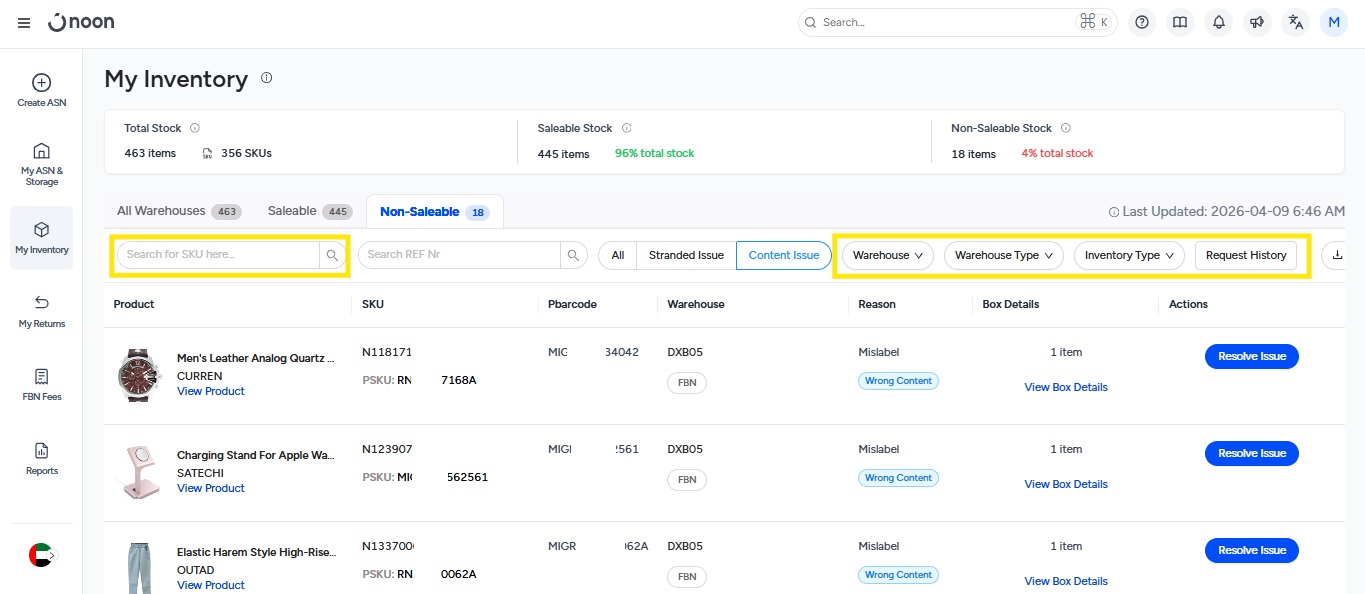Click the announcements megaphone icon
Image resolution: width=1365 pixels, height=594 pixels.
point(1257,22)
